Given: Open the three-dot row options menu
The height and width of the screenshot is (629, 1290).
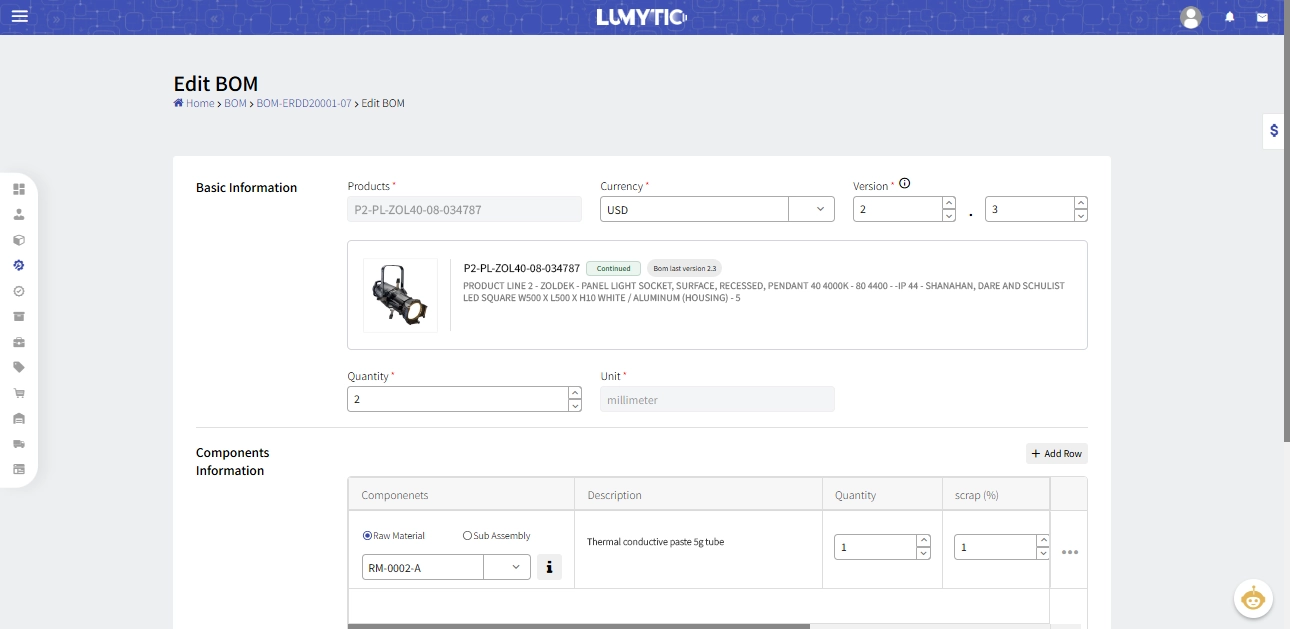Looking at the screenshot, I should coord(1069,552).
